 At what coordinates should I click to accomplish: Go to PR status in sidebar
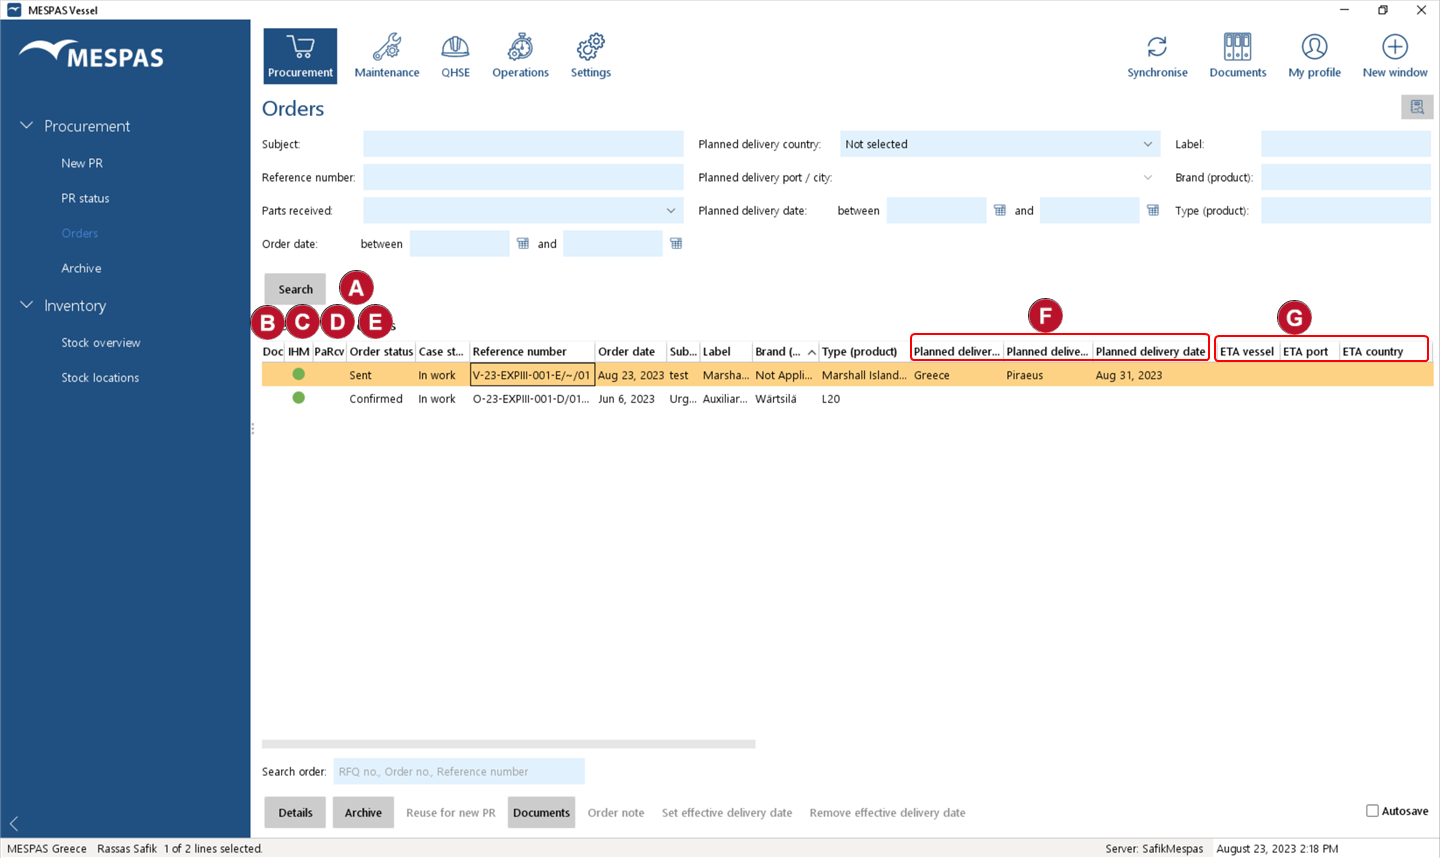tap(85, 198)
